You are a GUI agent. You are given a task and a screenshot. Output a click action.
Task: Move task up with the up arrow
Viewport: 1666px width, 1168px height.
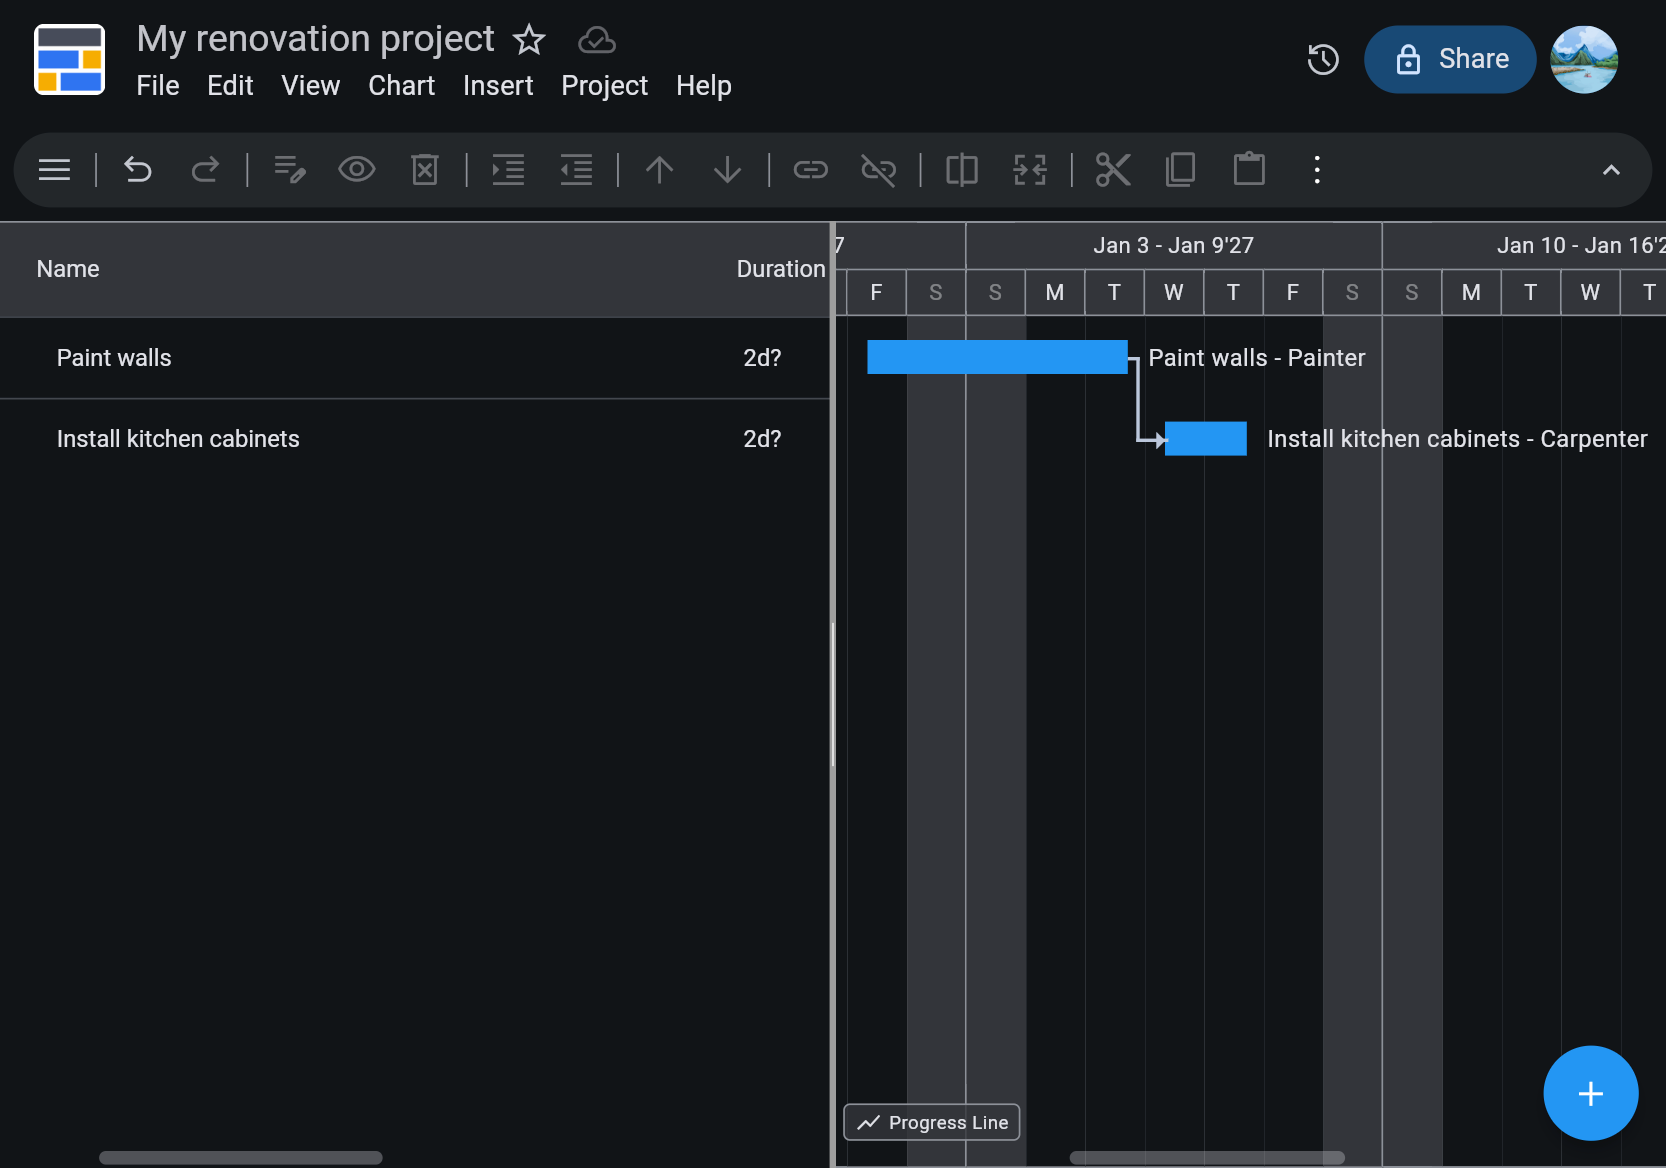coord(659,170)
